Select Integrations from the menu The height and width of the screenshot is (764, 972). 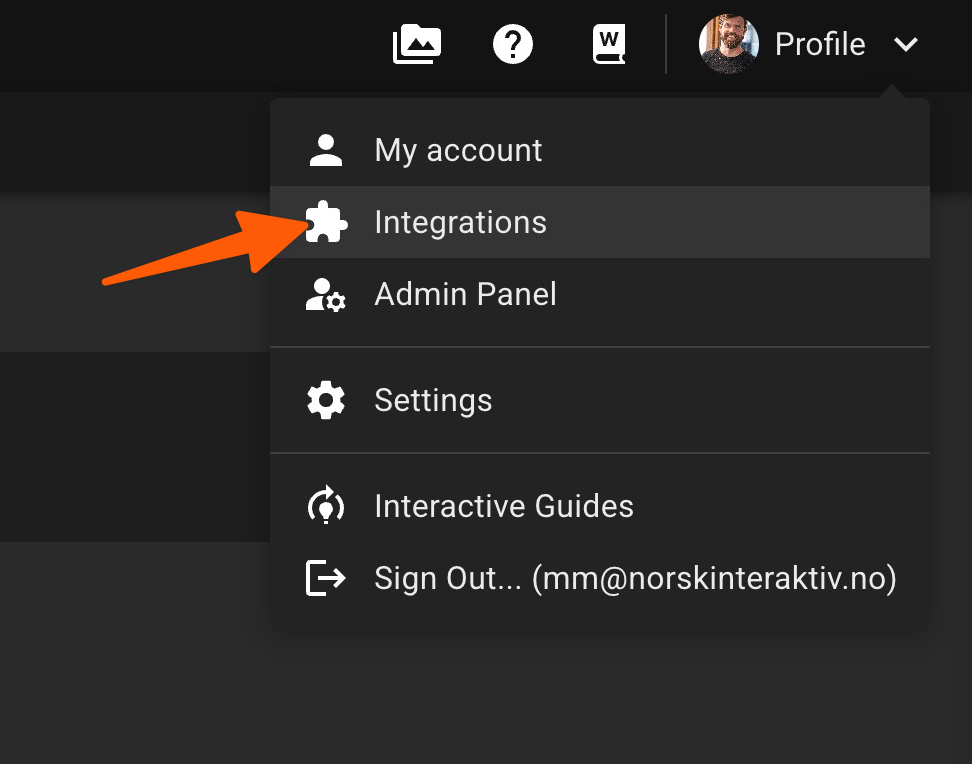point(599,222)
